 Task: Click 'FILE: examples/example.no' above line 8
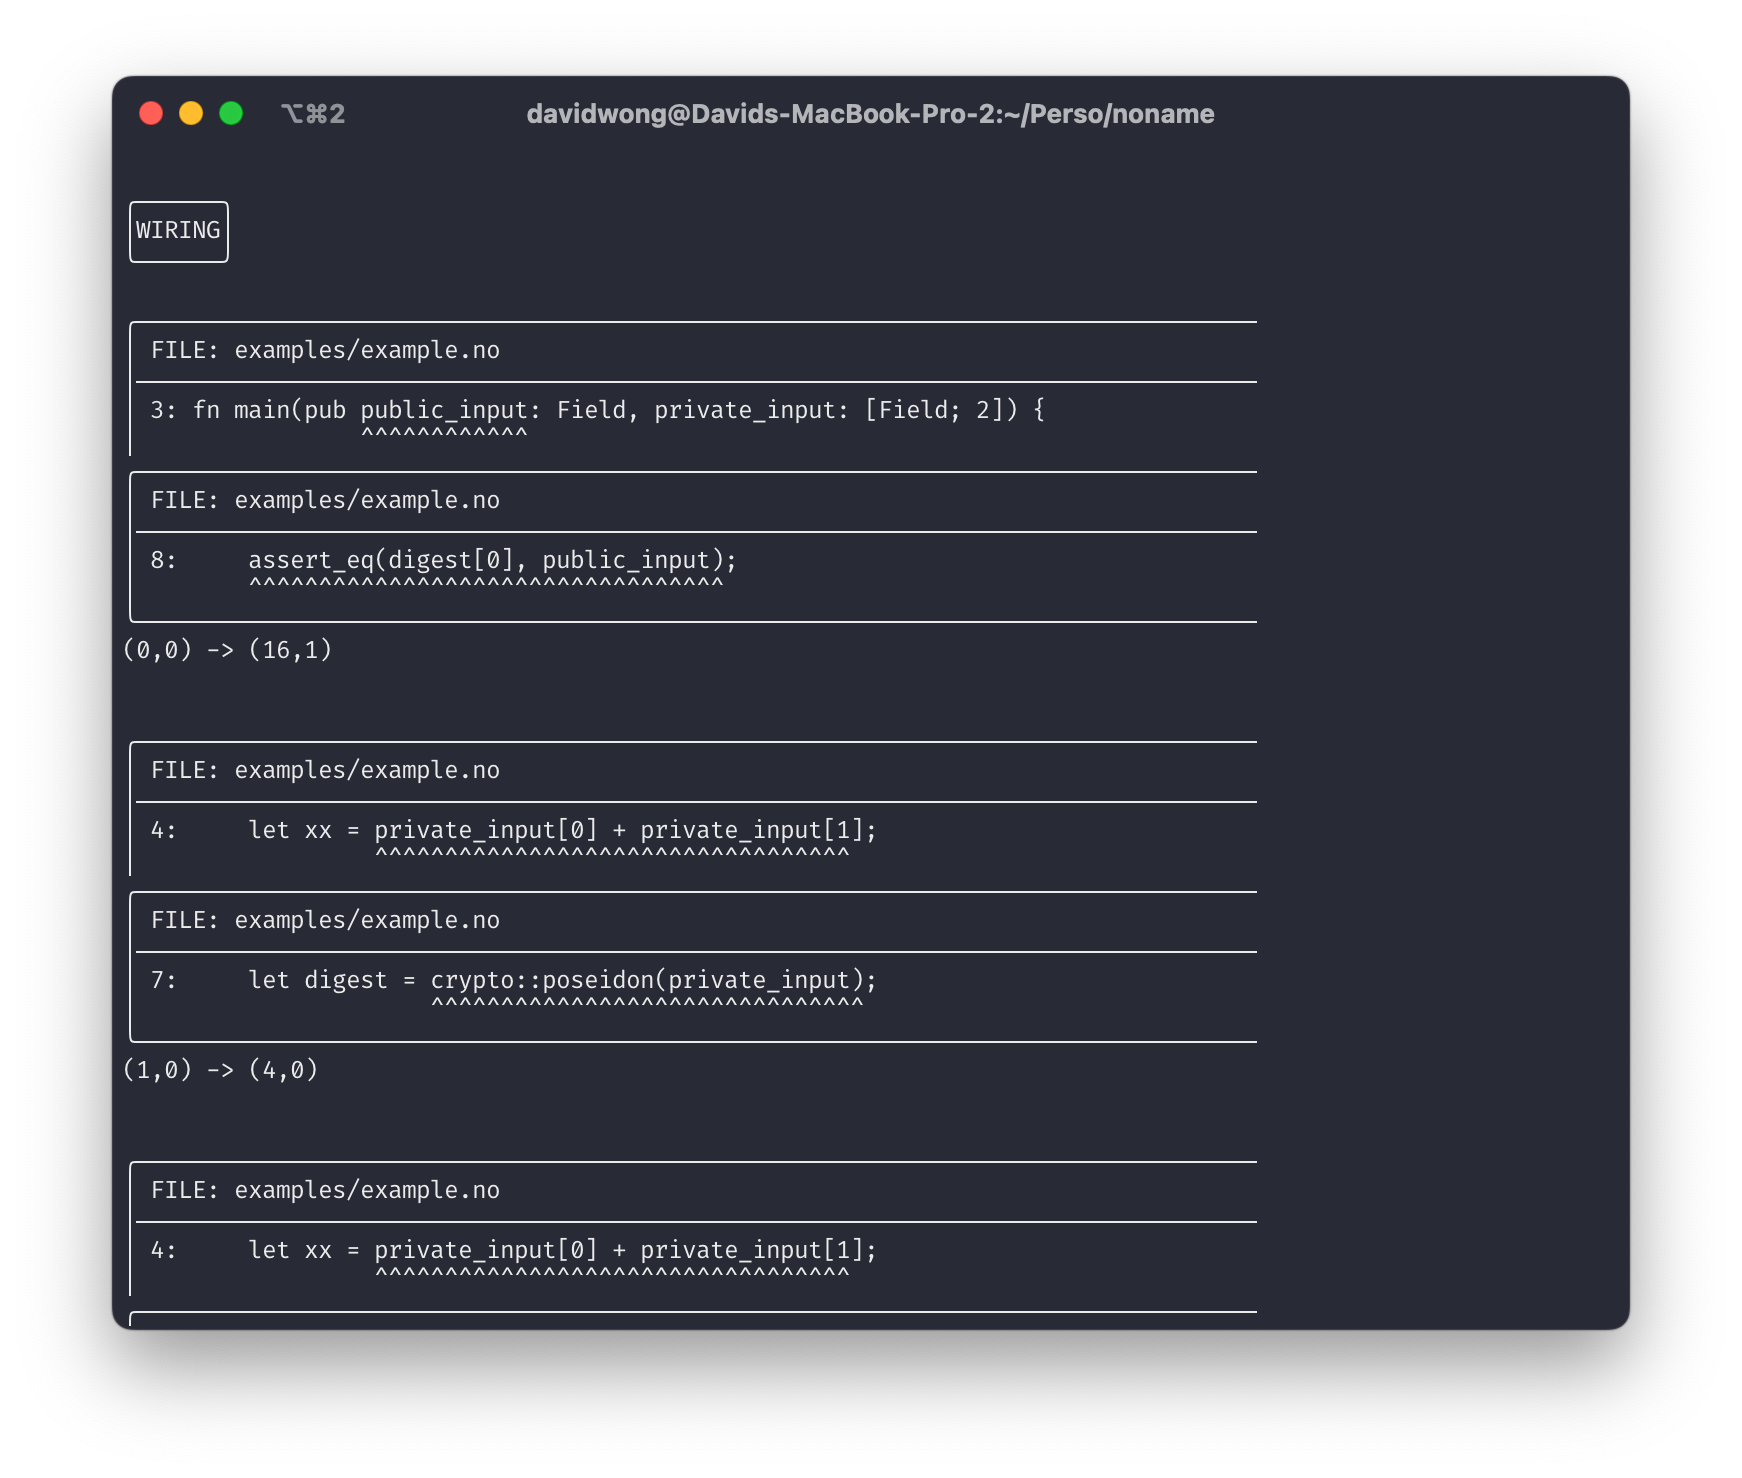point(325,500)
